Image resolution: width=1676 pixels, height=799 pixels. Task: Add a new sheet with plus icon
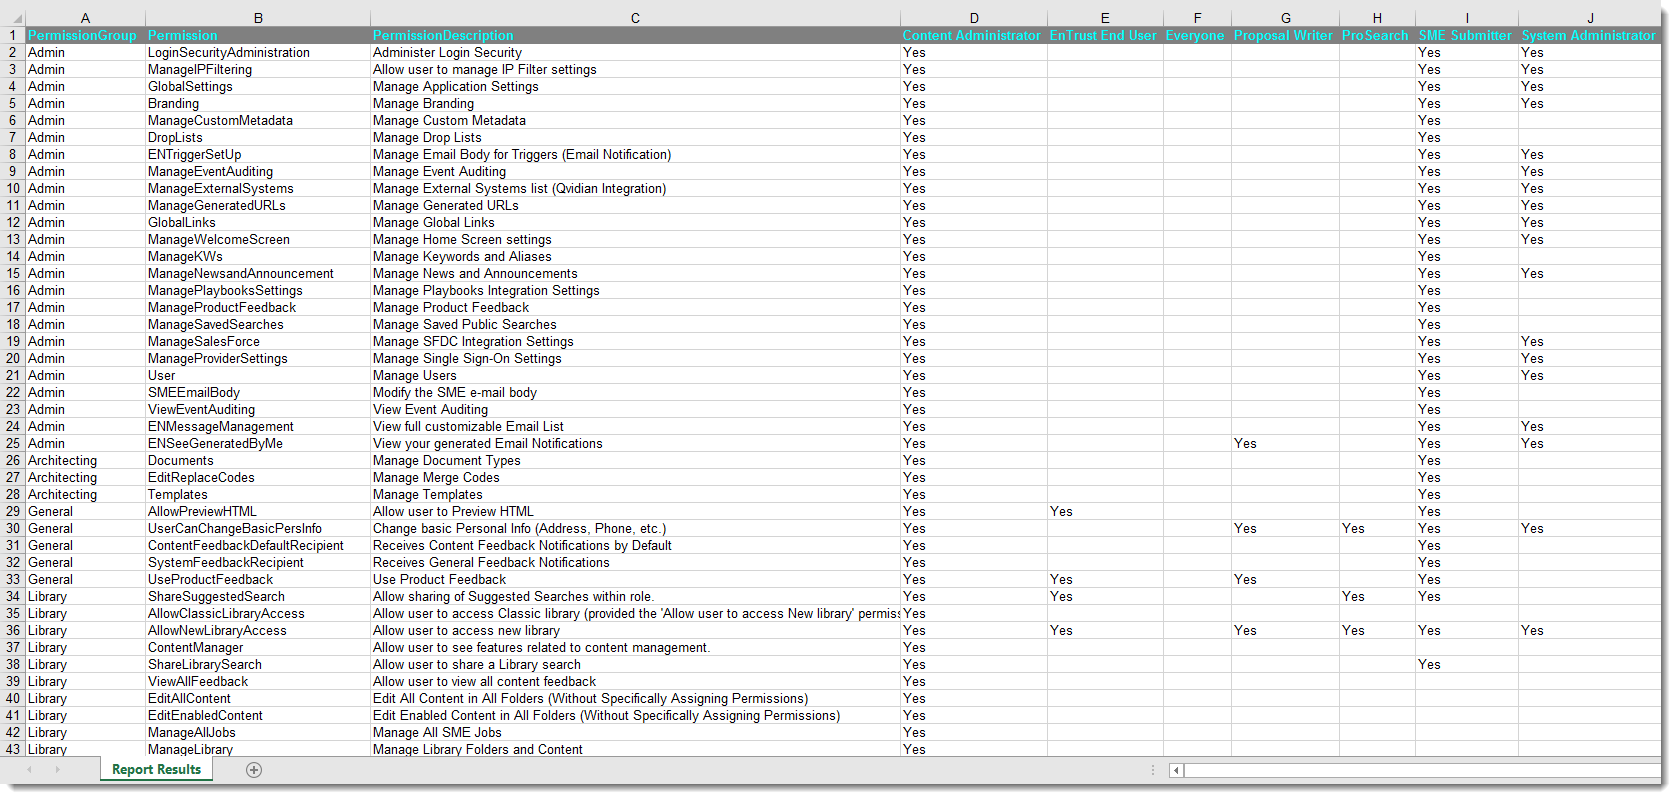click(254, 770)
